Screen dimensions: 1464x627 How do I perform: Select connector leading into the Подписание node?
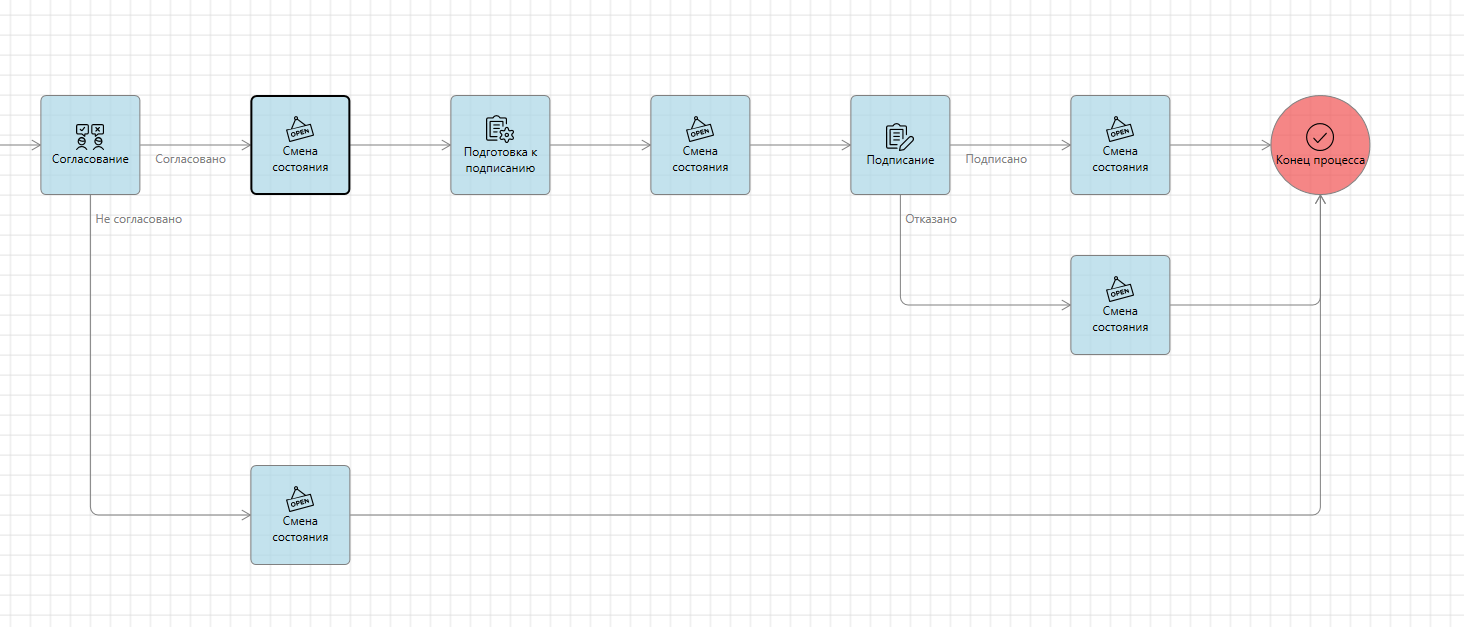(800, 145)
